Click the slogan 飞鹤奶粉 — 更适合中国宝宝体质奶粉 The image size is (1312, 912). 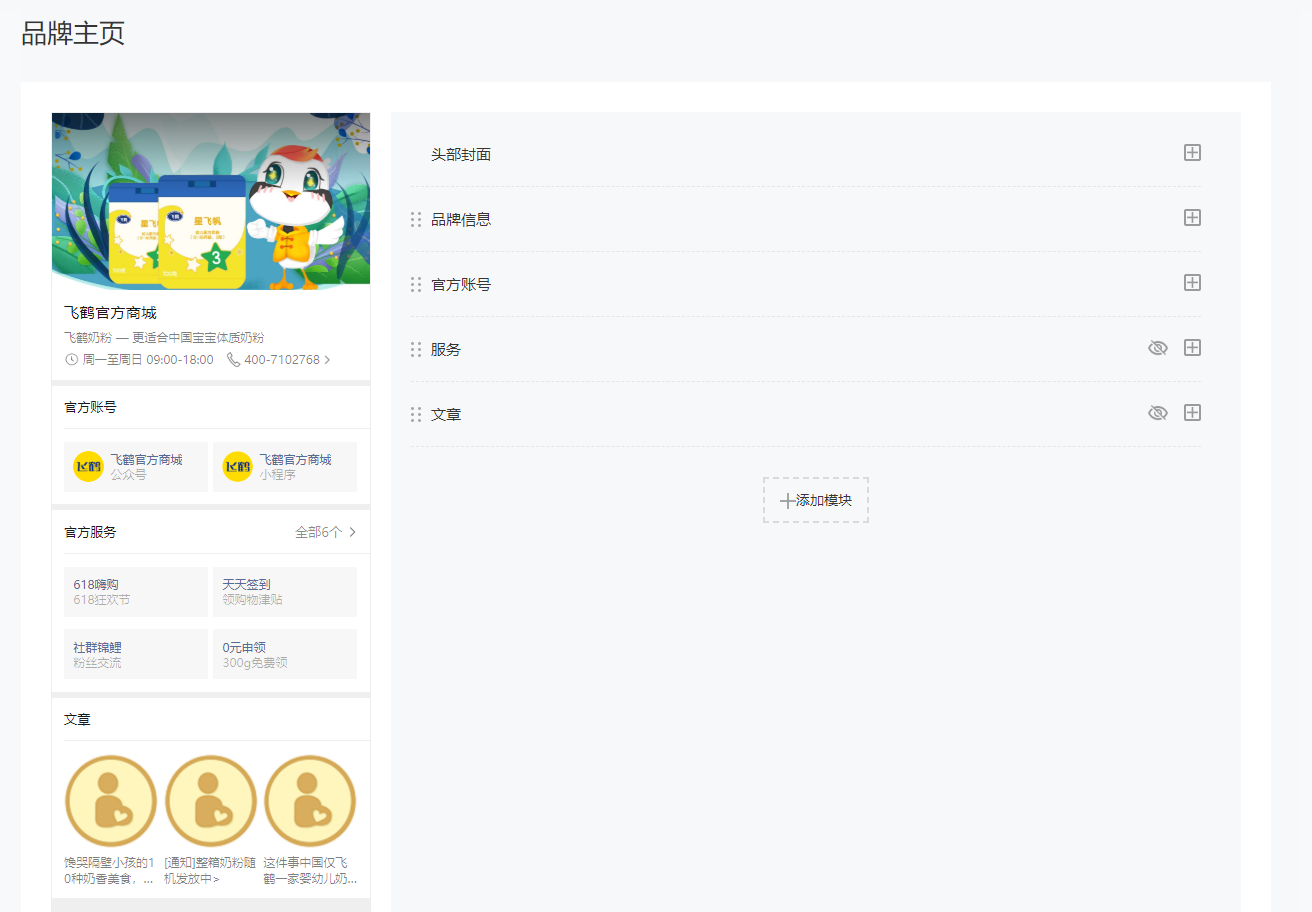[x=164, y=338]
